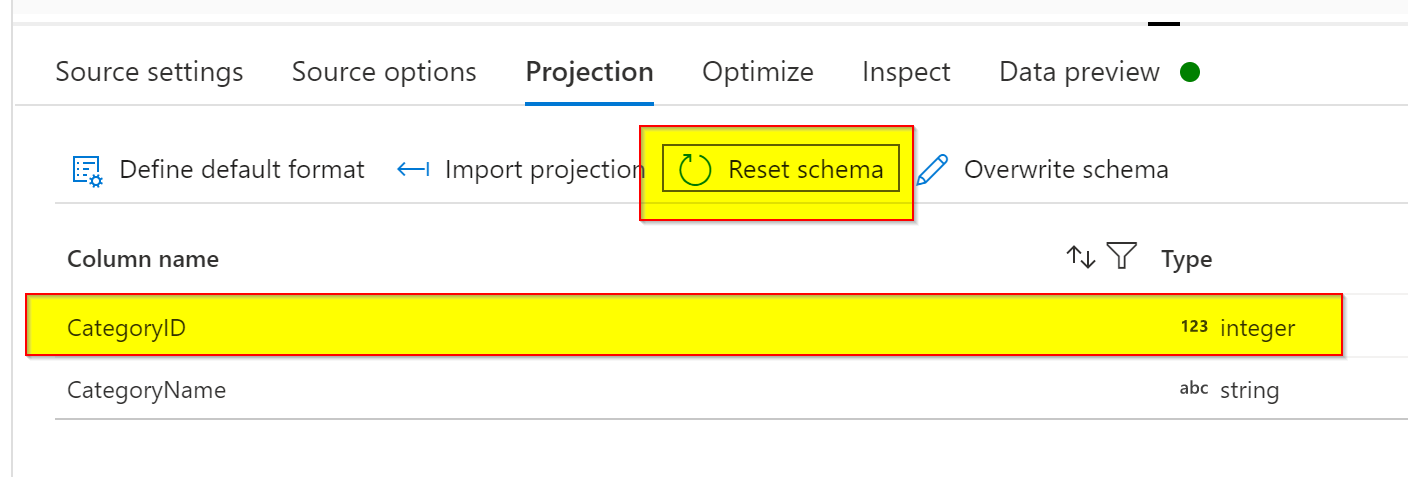Click the Reset schema button label
1408x477 pixels.
pos(806,170)
